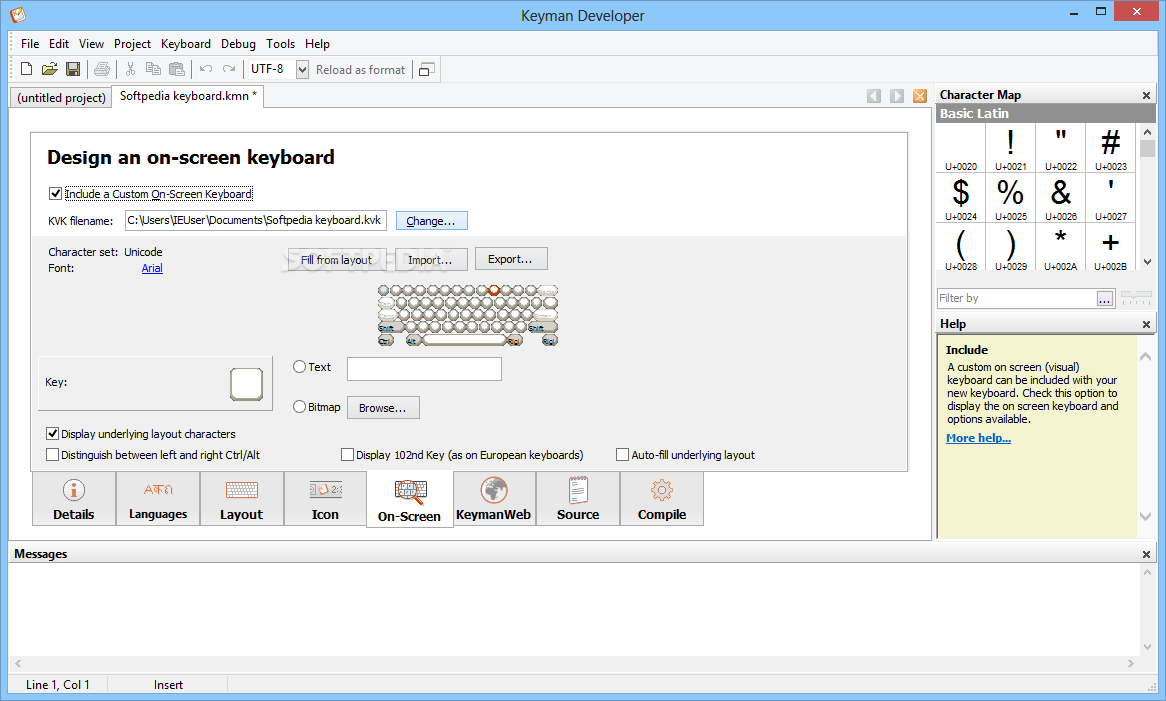The width and height of the screenshot is (1166, 701).
Task: Enable Distinguish between left and right Ctrl/Alt
Action: pyautogui.click(x=53, y=454)
